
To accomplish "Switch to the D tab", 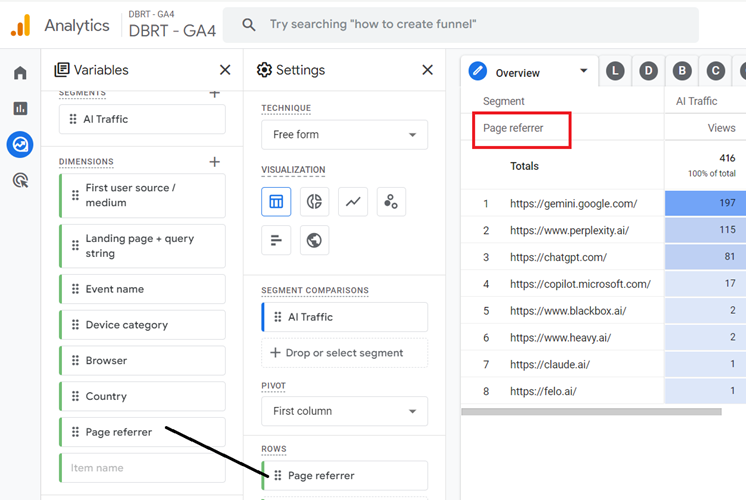I will (x=648, y=71).
